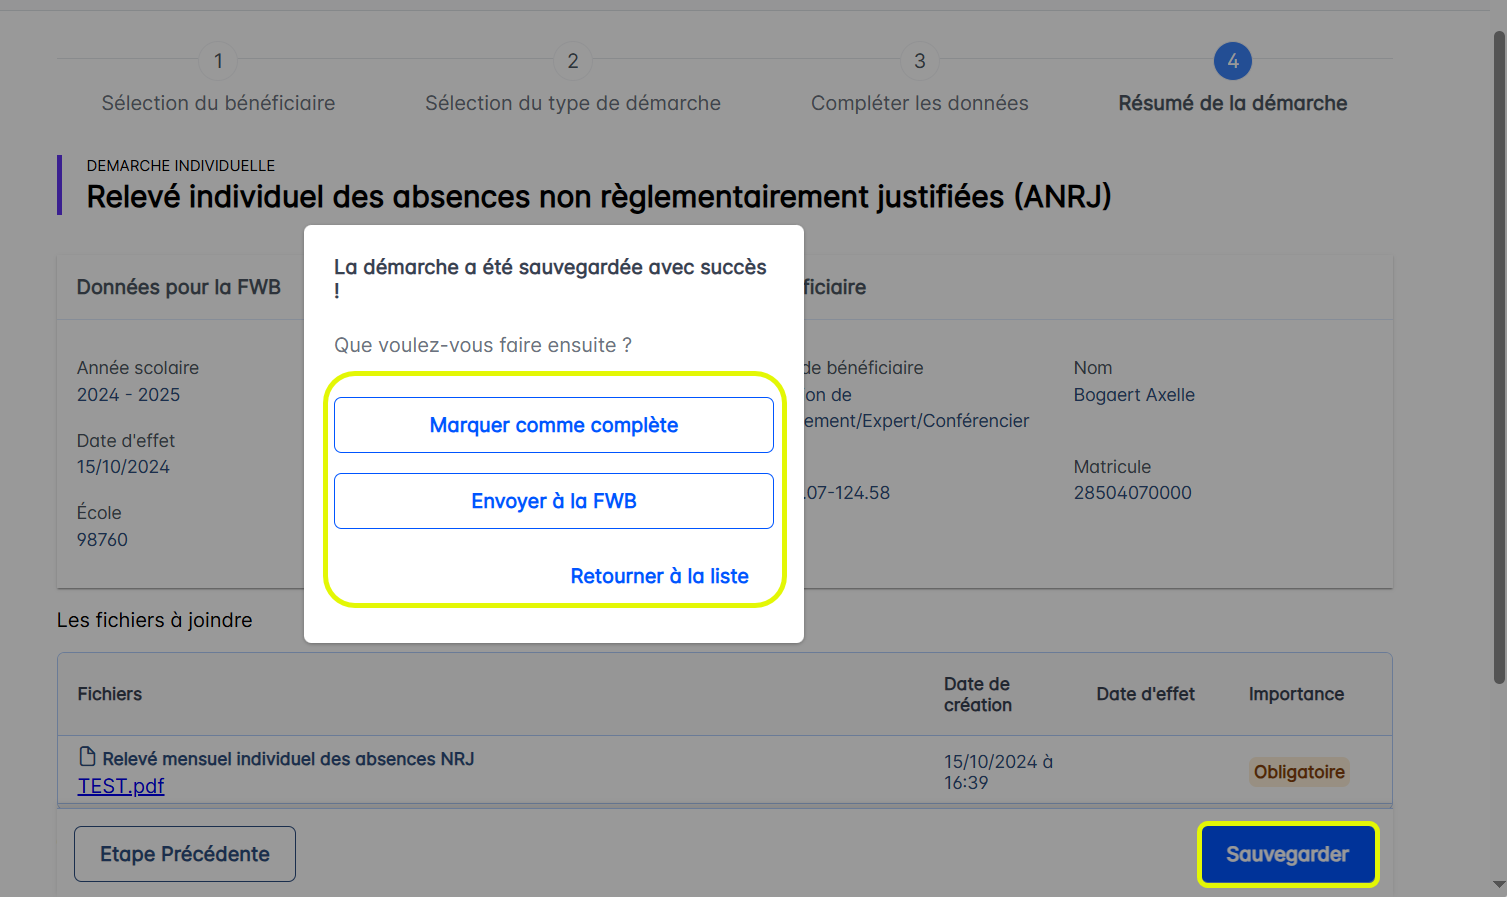Open Sélection du type de démarche step label

tap(573, 103)
